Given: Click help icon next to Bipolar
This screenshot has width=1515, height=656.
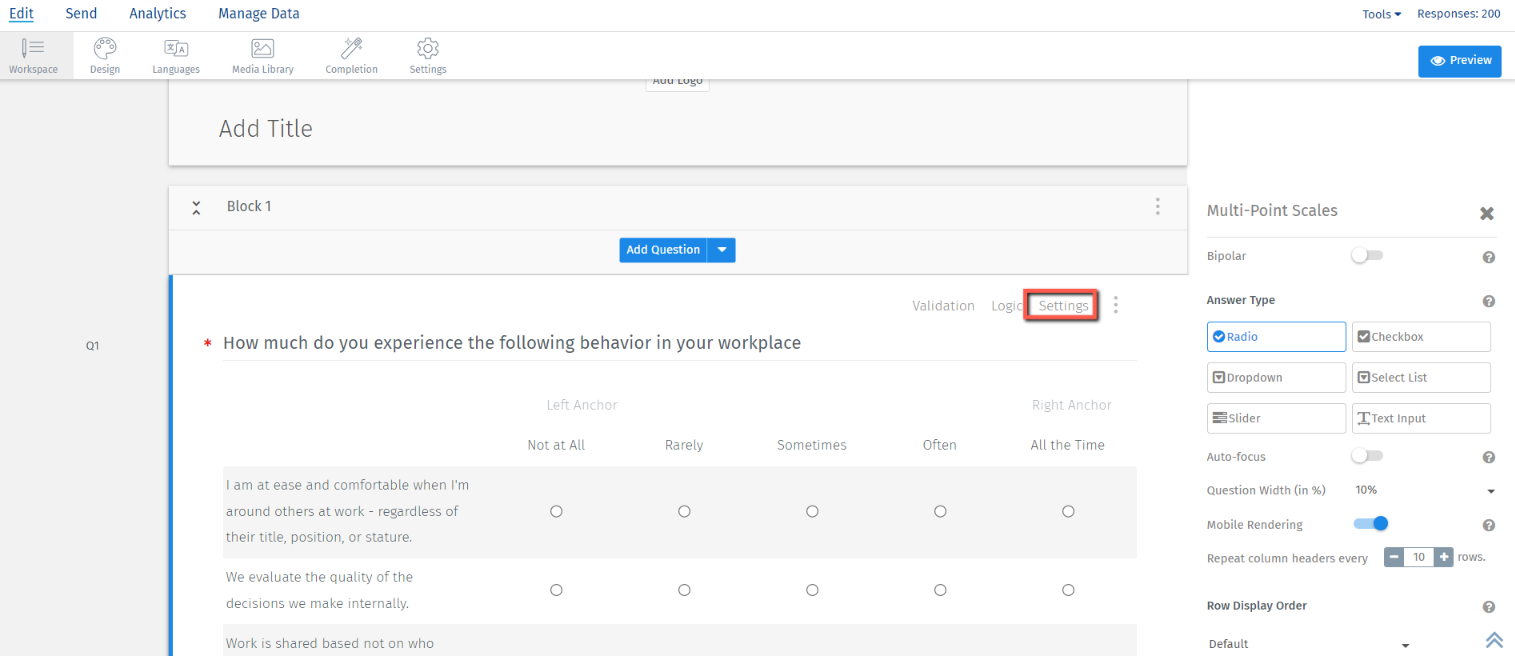Looking at the screenshot, I should [1488, 257].
